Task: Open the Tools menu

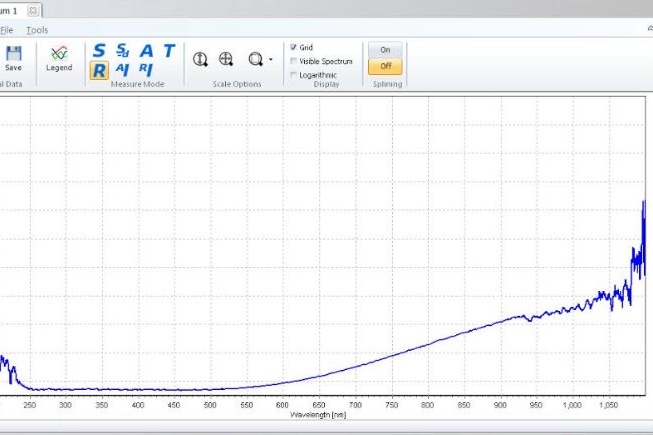Action: (37, 30)
